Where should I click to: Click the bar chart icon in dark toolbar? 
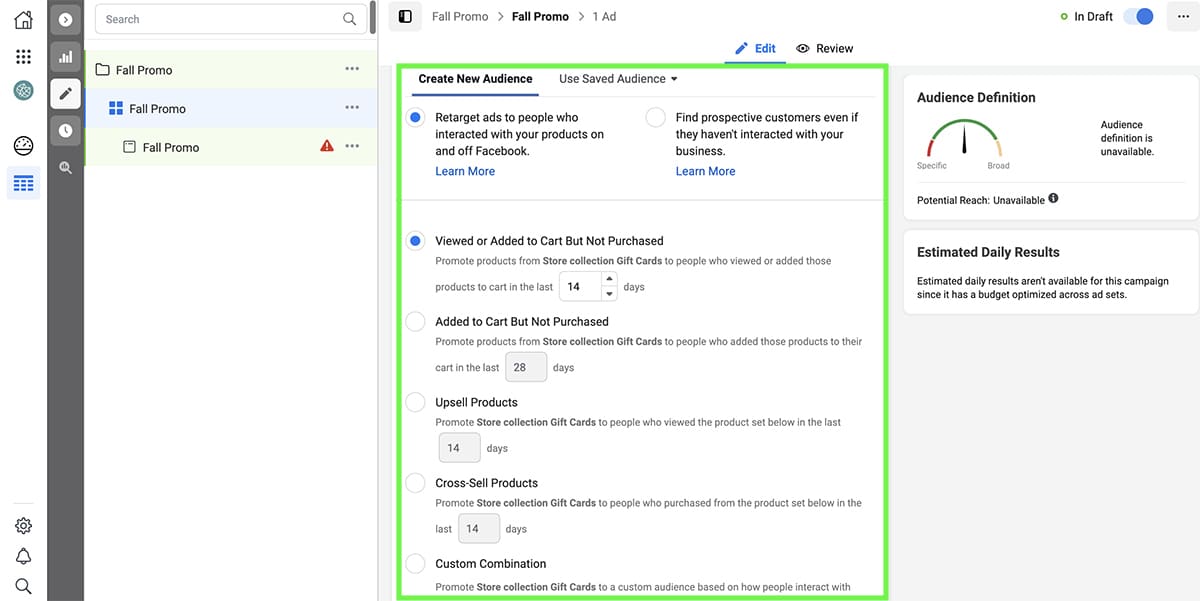(65, 57)
